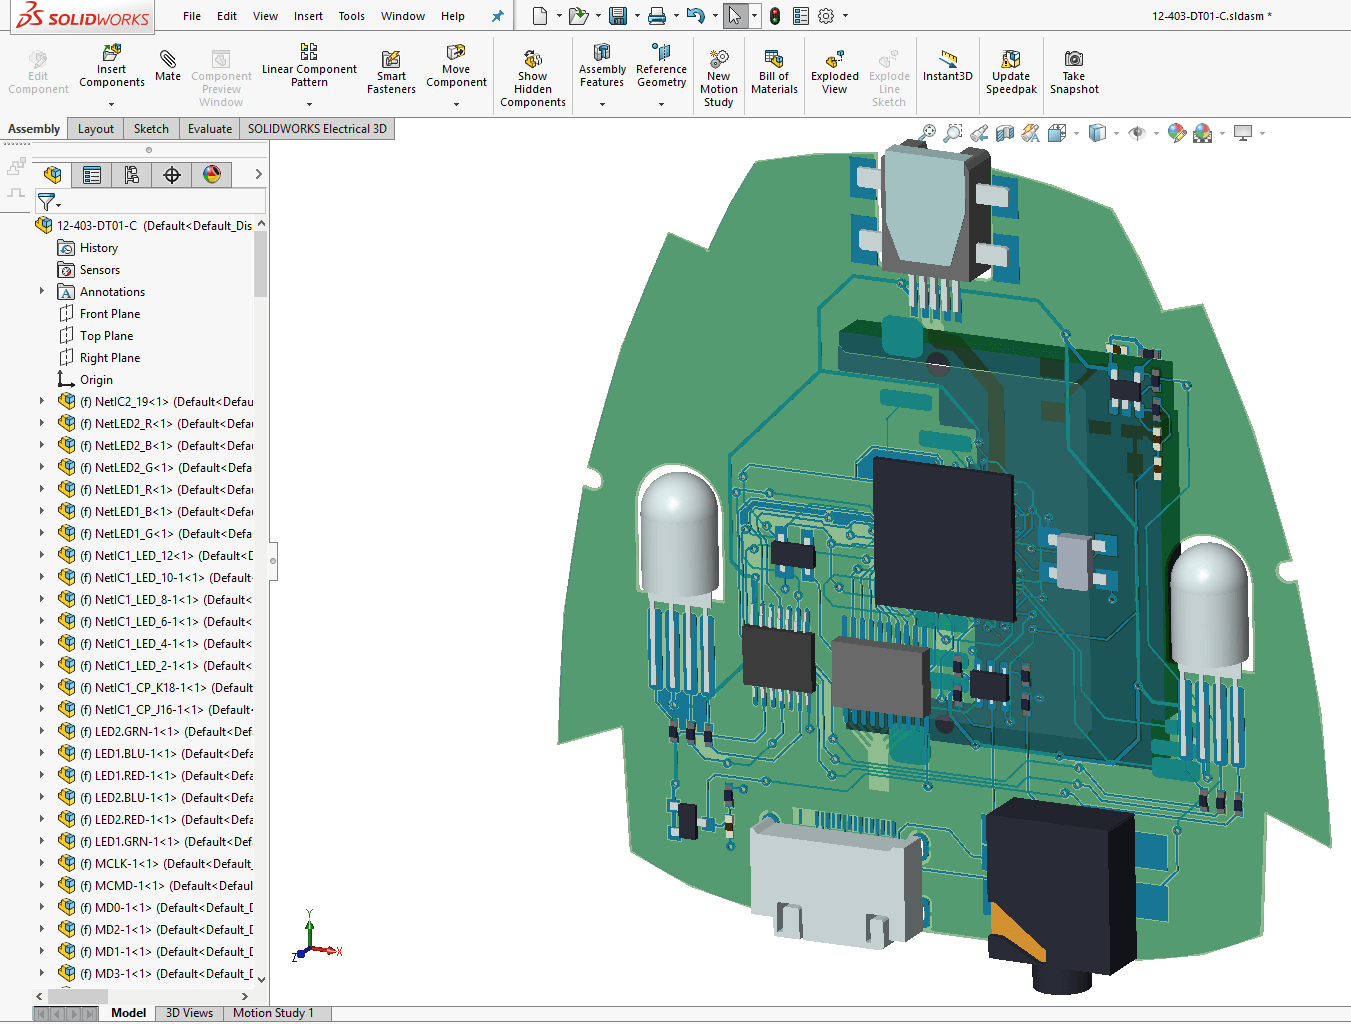
Task: Select the Motion Study 1 tab
Action: point(273,1013)
